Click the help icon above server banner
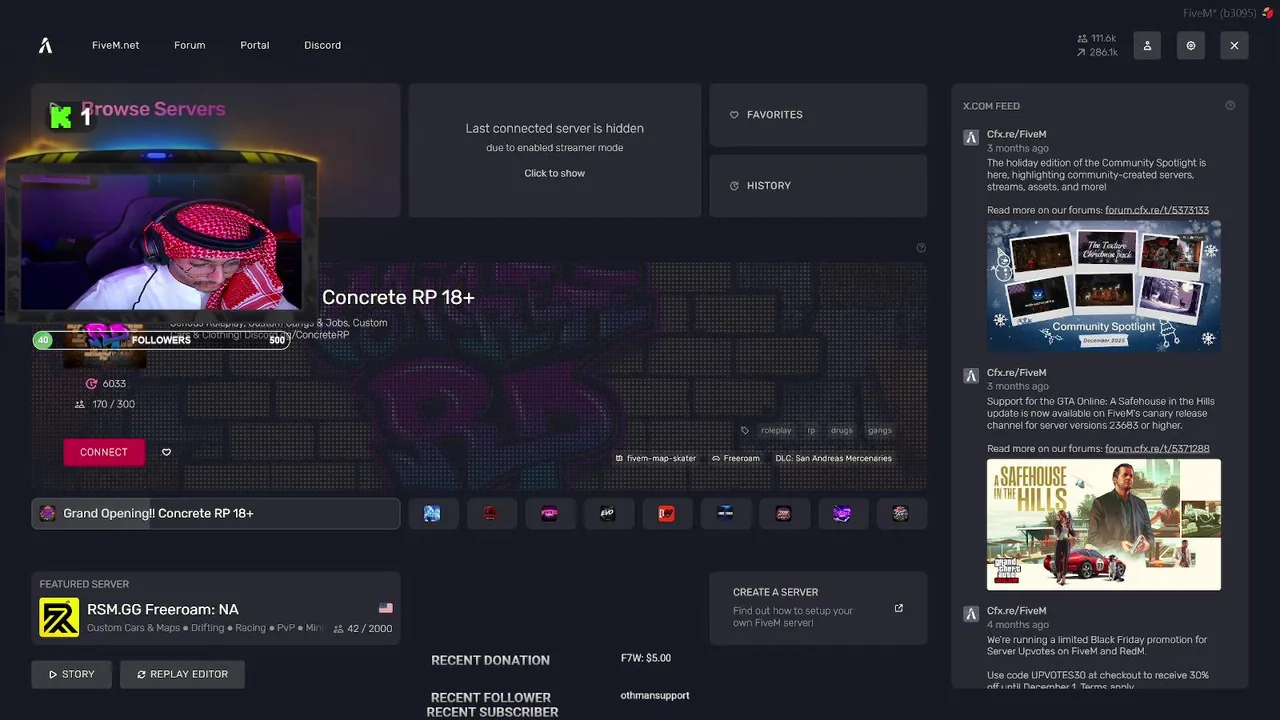Viewport: 1280px width, 720px height. pos(921,248)
